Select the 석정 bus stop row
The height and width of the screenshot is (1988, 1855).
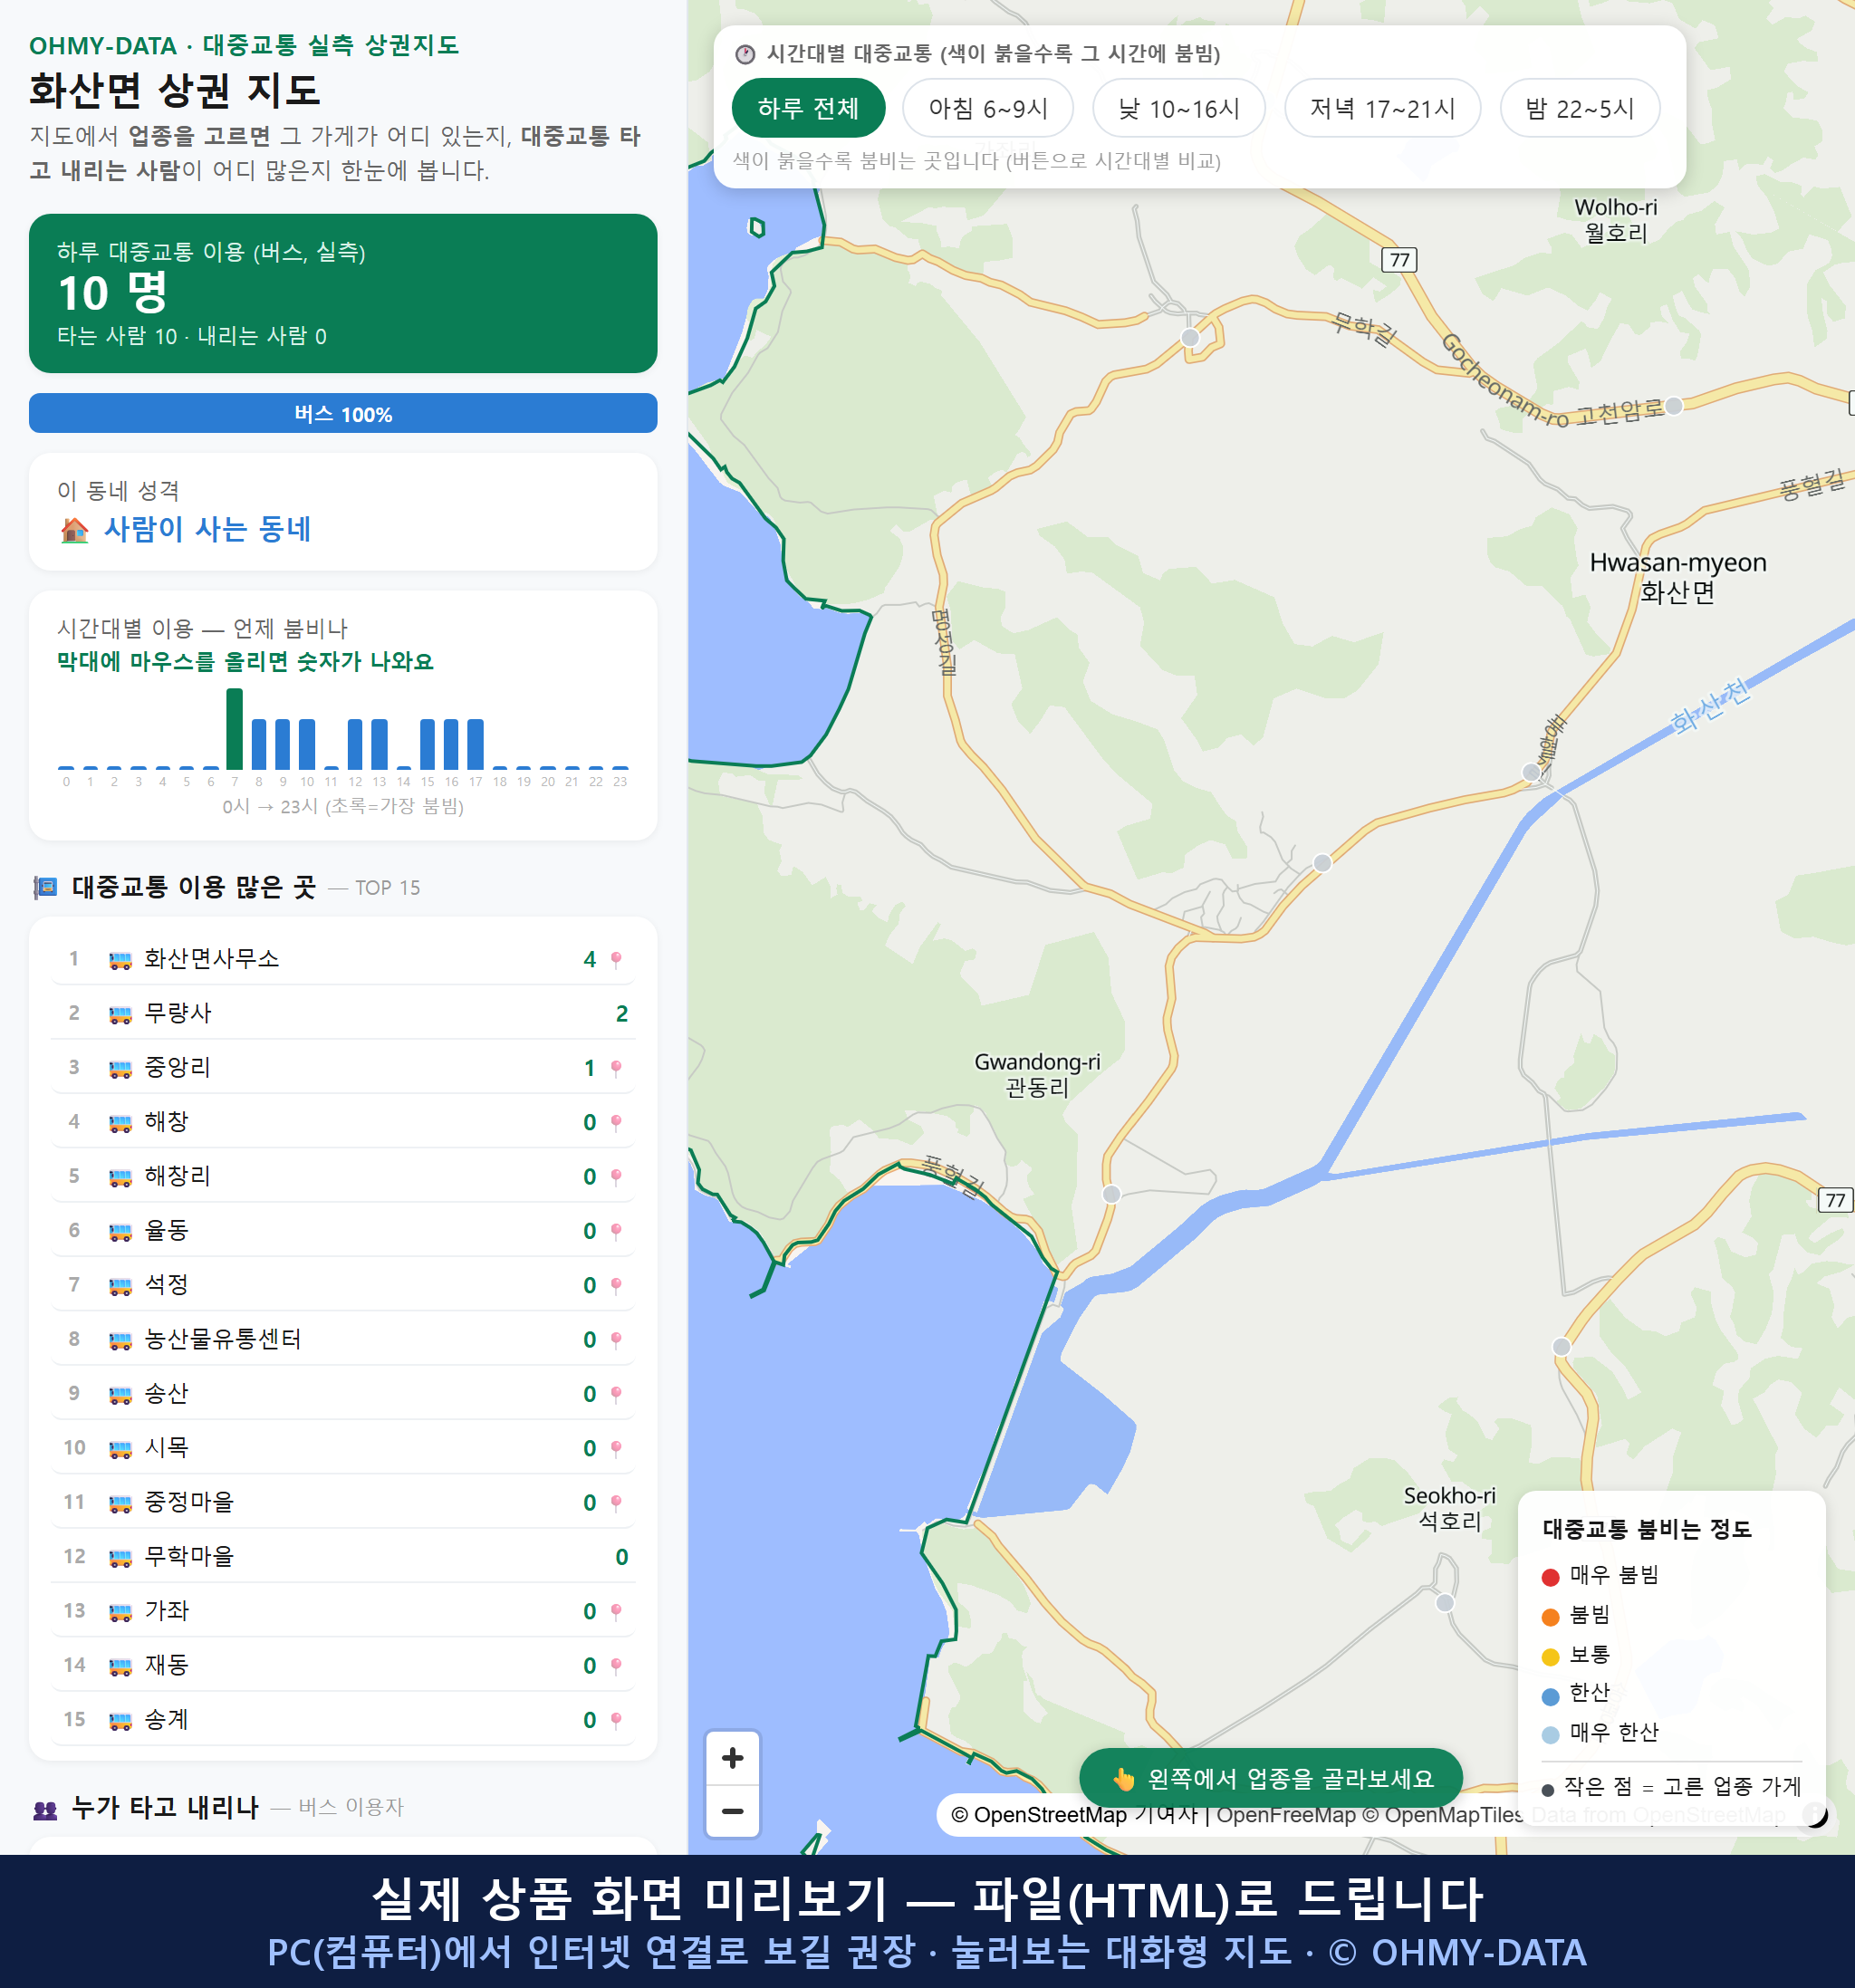point(343,1285)
